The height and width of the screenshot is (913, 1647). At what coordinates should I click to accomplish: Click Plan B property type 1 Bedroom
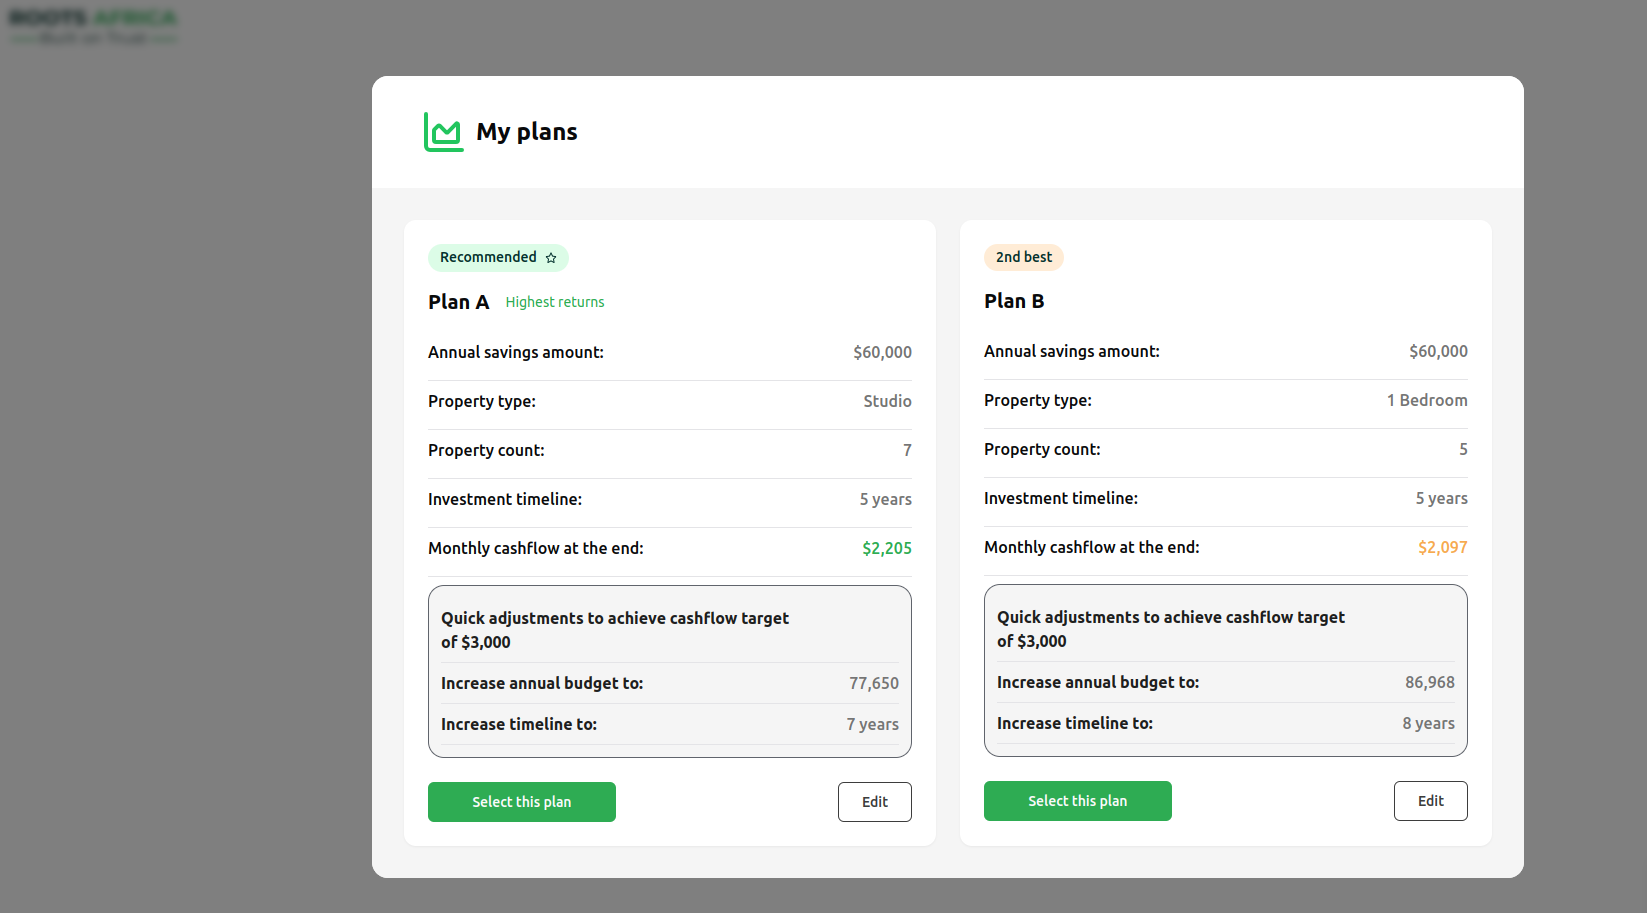tap(1426, 400)
